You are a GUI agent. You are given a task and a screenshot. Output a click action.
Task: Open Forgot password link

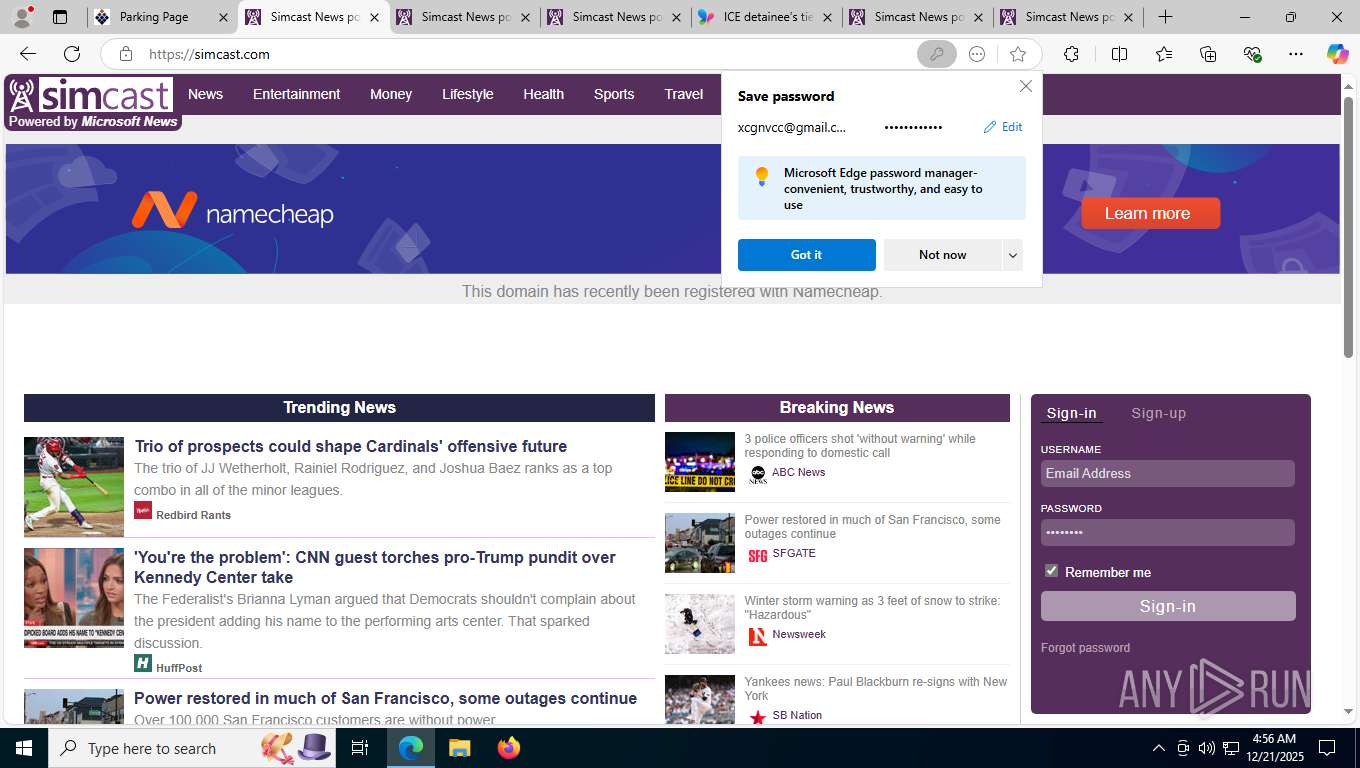1085,648
